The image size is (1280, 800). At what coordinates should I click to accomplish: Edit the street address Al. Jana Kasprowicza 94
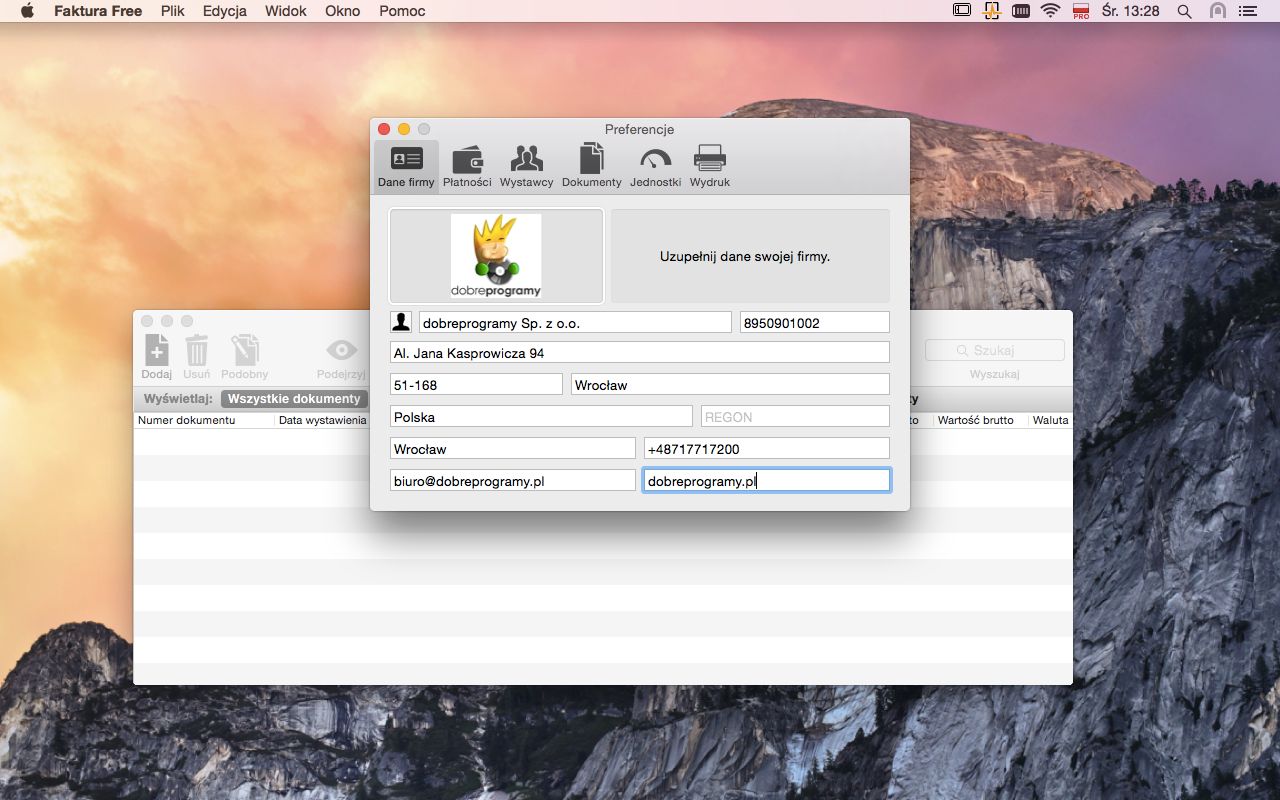[639, 352]
